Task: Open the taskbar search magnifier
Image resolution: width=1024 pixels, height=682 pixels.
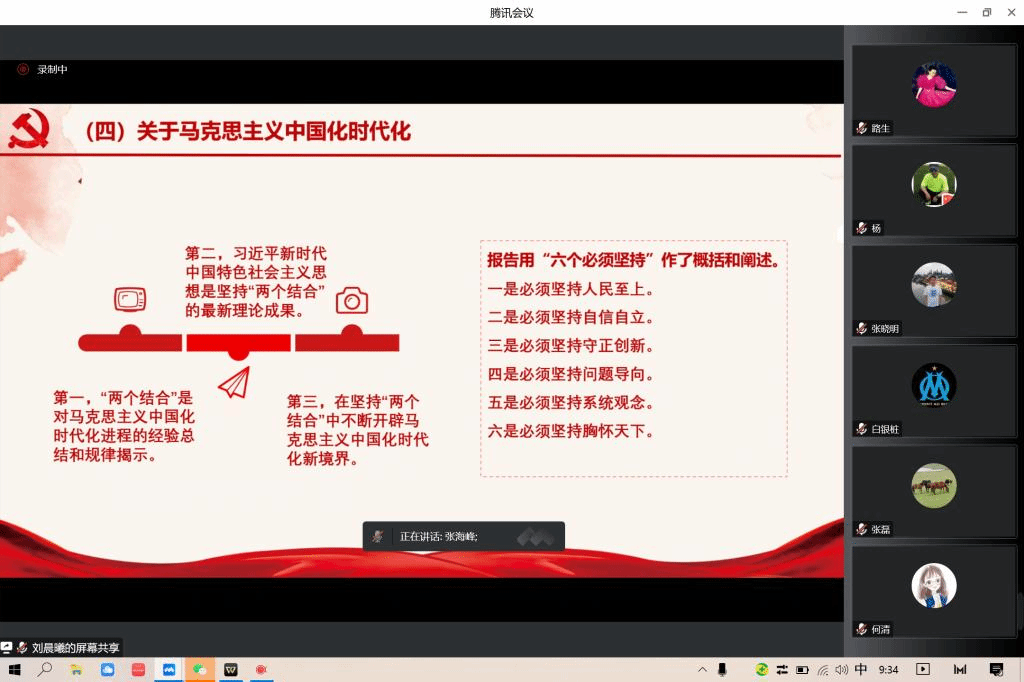Action: click(x=45, y=670)
